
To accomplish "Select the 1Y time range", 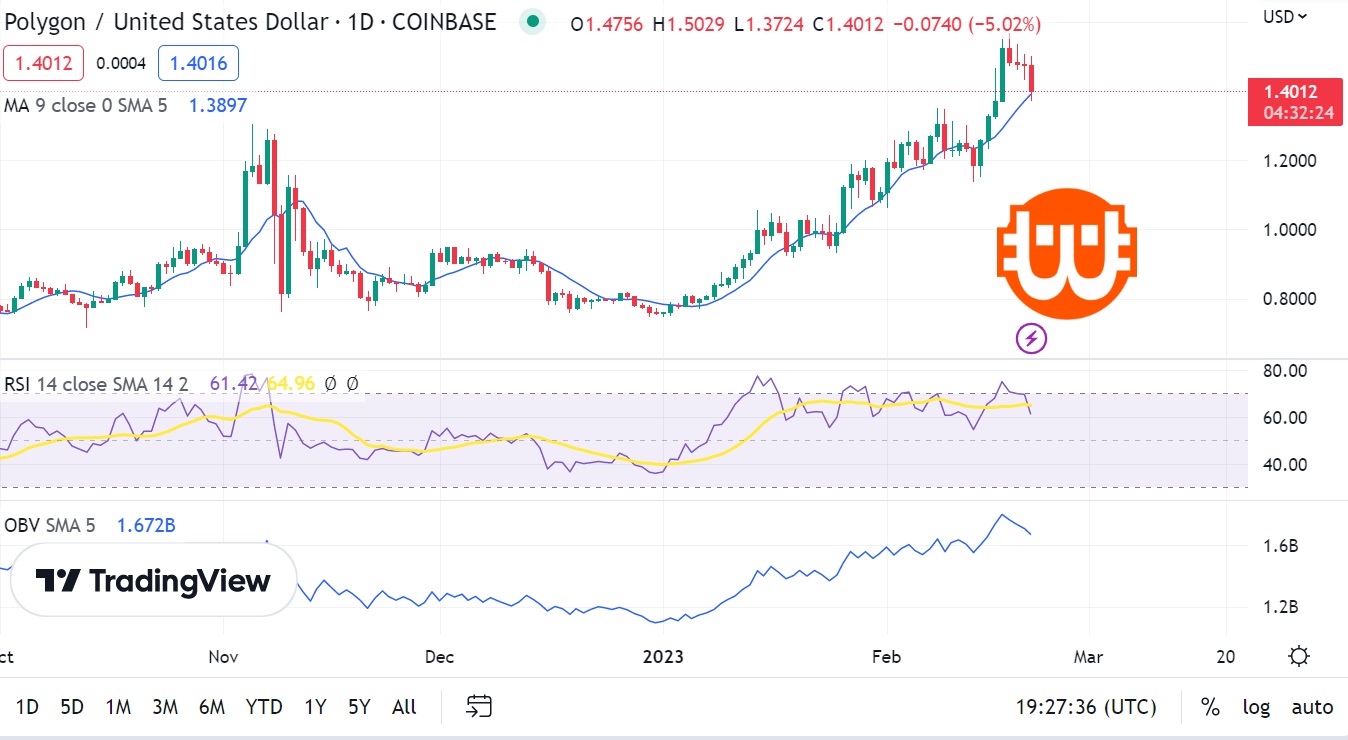I will 315,707.
